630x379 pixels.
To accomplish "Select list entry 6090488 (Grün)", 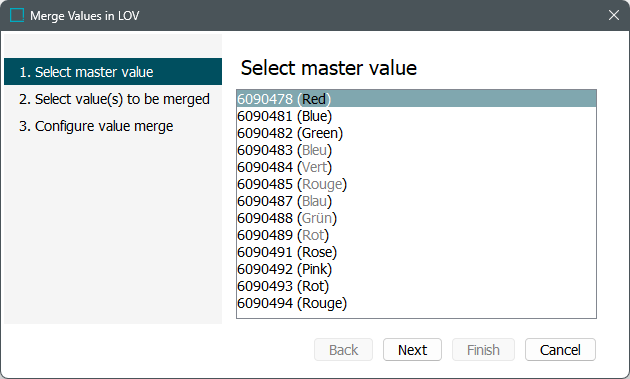I will (416, 218).
